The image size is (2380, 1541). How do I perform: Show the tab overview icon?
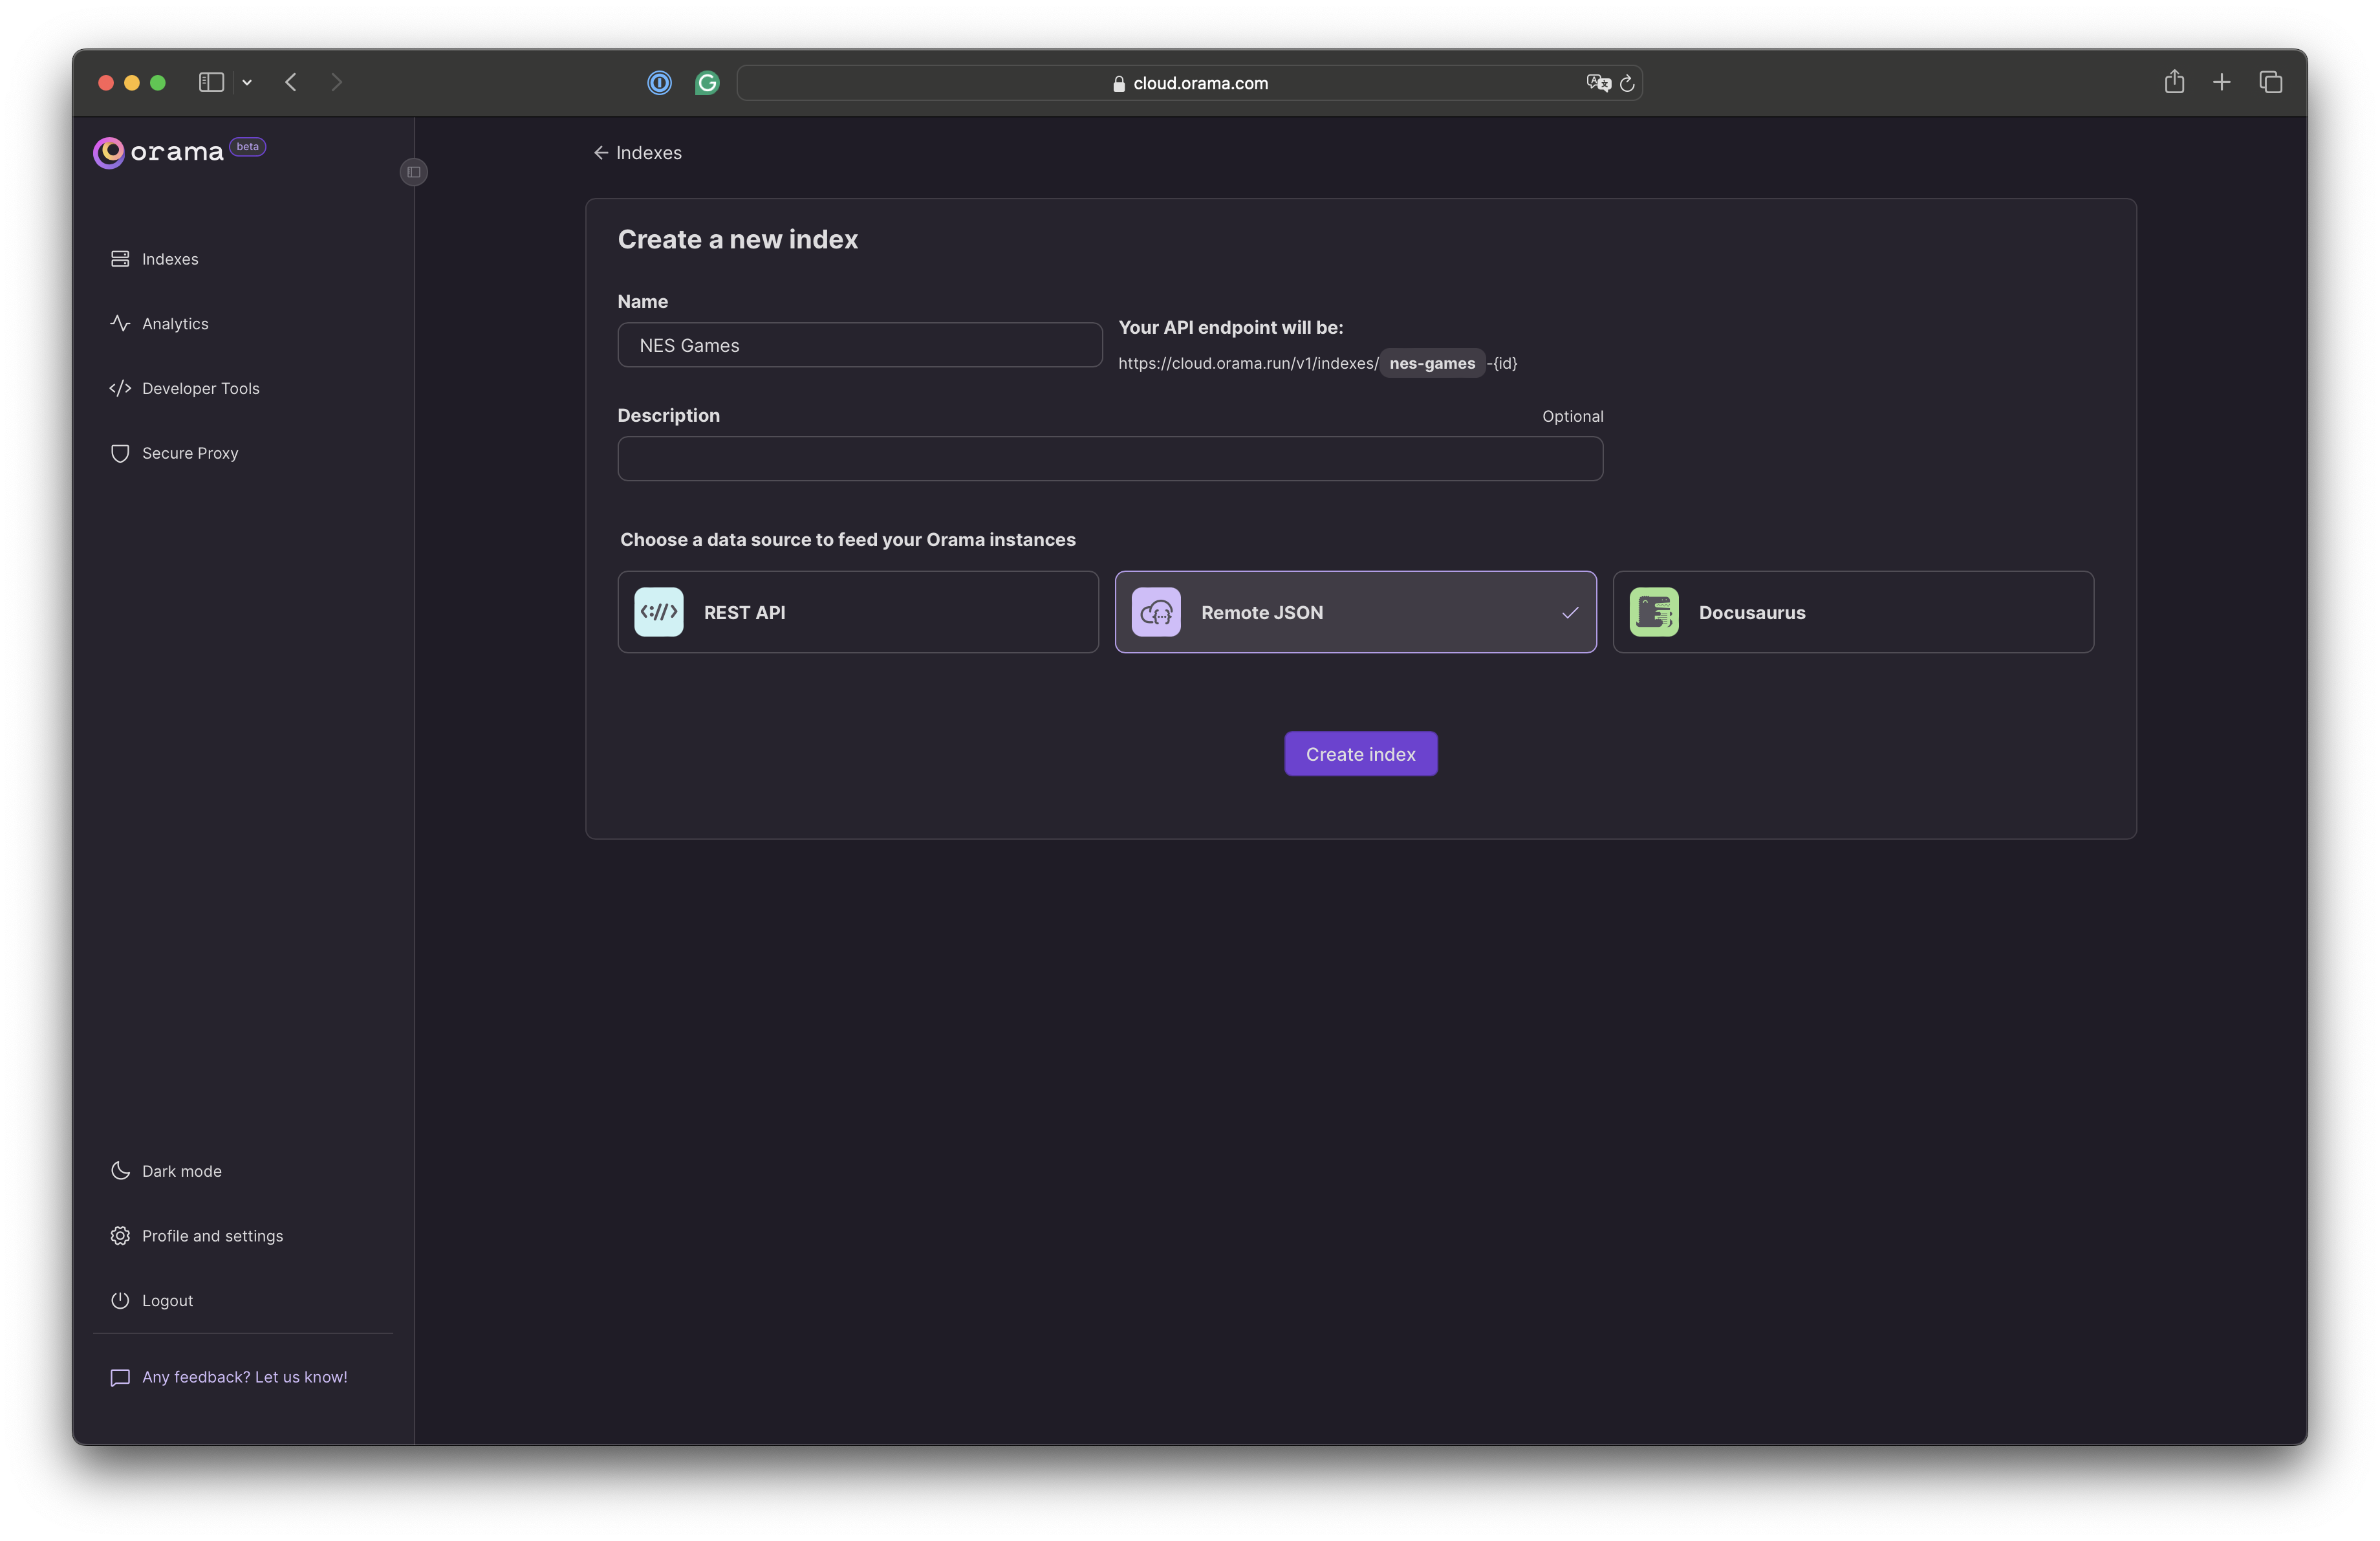click(x=2271, y=82)
